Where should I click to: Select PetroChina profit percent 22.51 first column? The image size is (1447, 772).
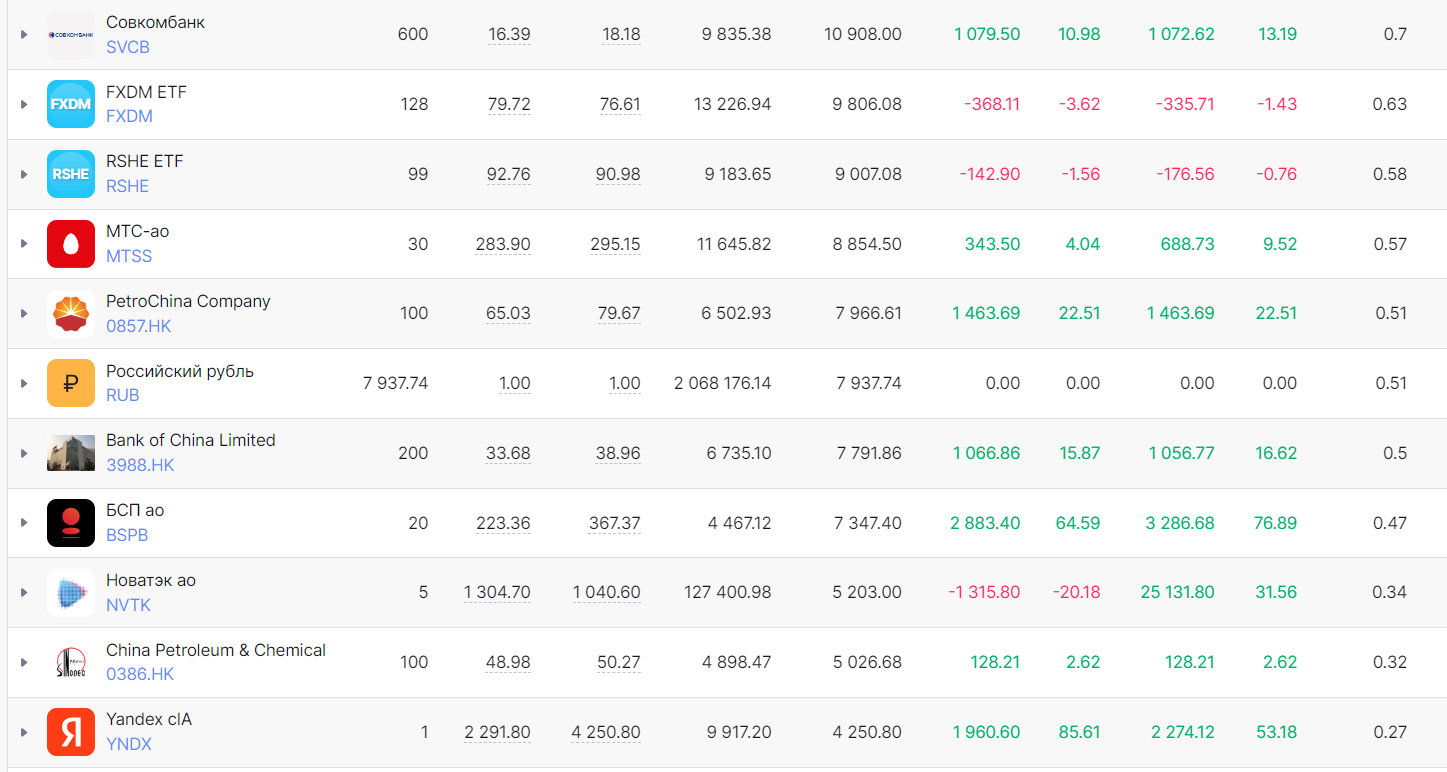point(1080,314)
